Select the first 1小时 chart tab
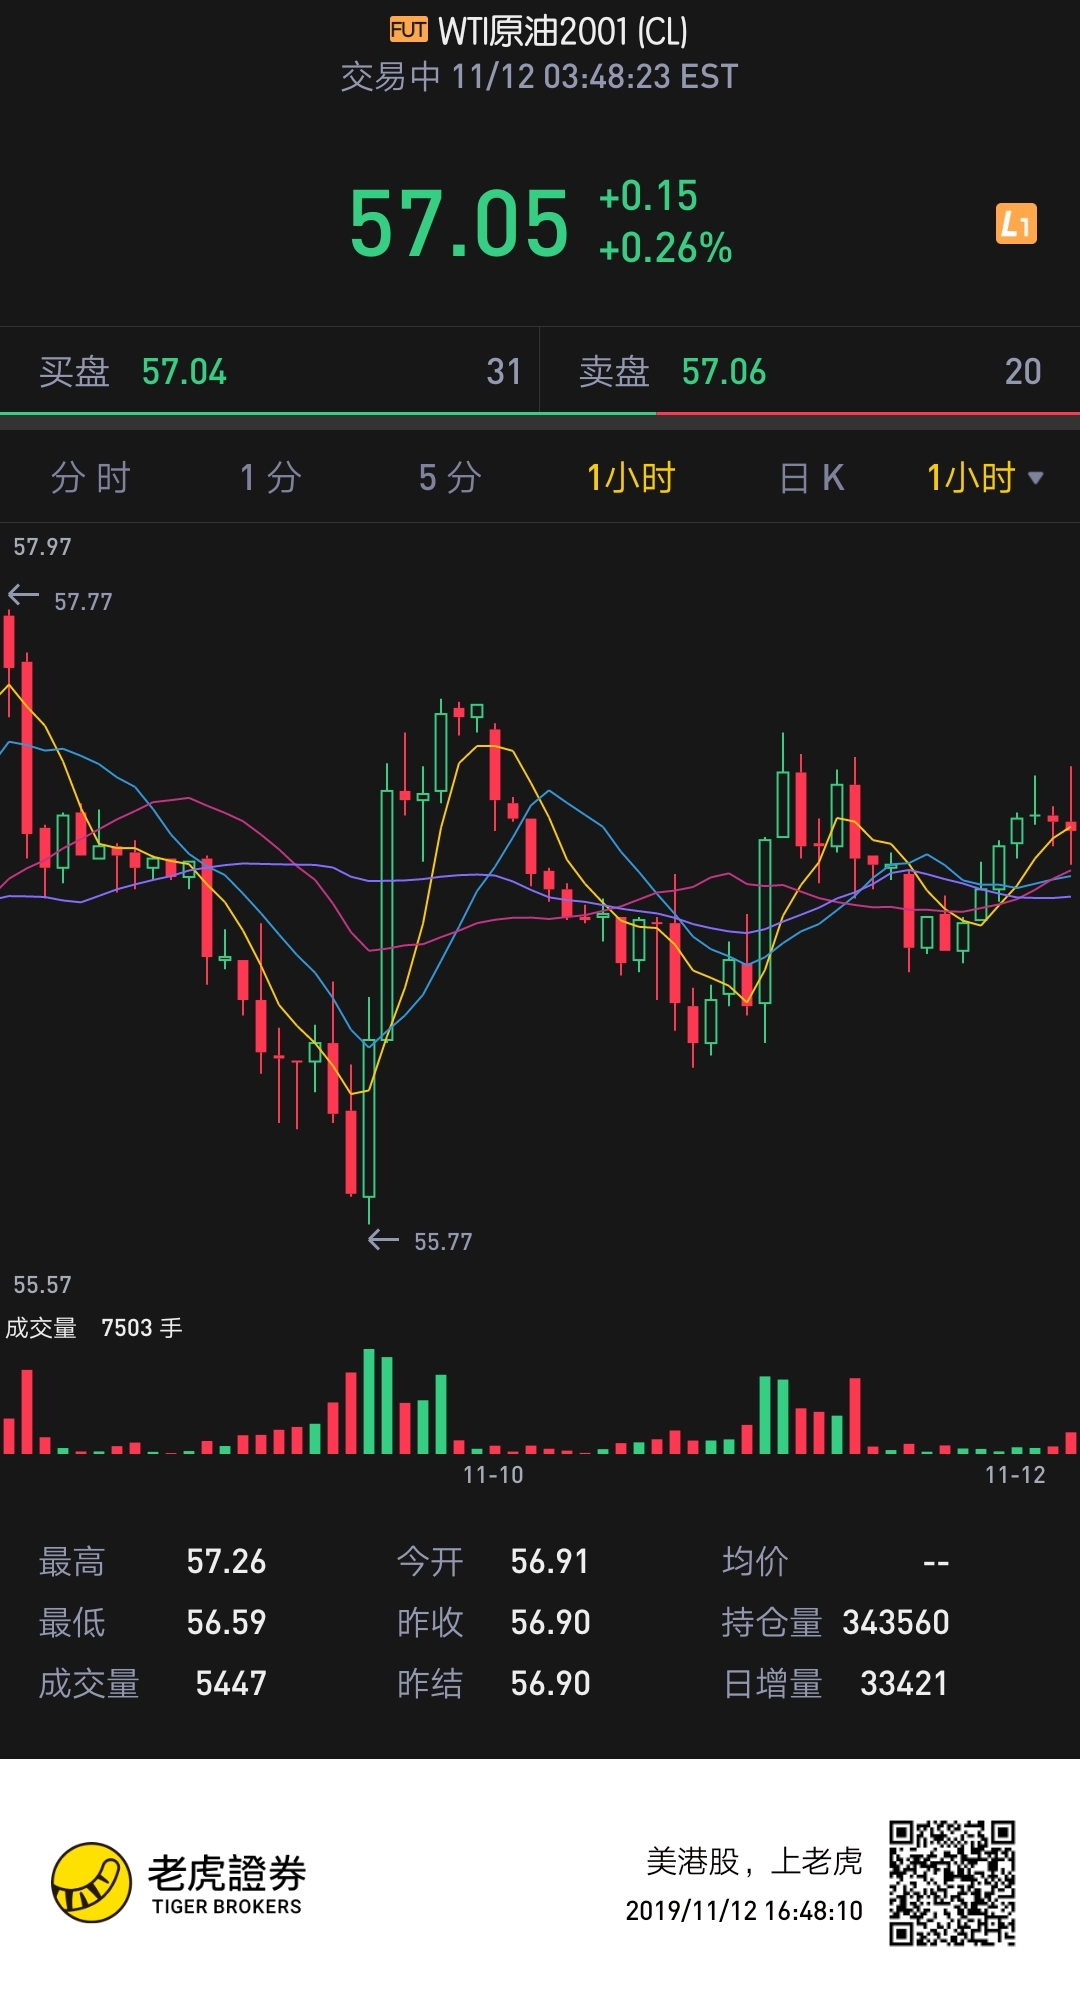The width and height of the screenshot is (1080, 2008). click(631, 478)
